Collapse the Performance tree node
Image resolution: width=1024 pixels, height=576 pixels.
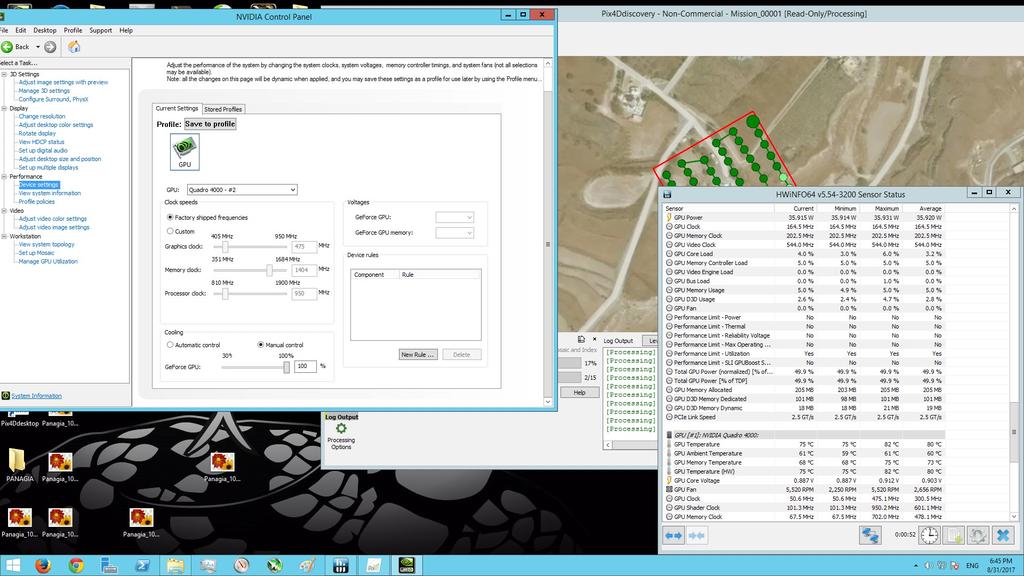point(5,176)
